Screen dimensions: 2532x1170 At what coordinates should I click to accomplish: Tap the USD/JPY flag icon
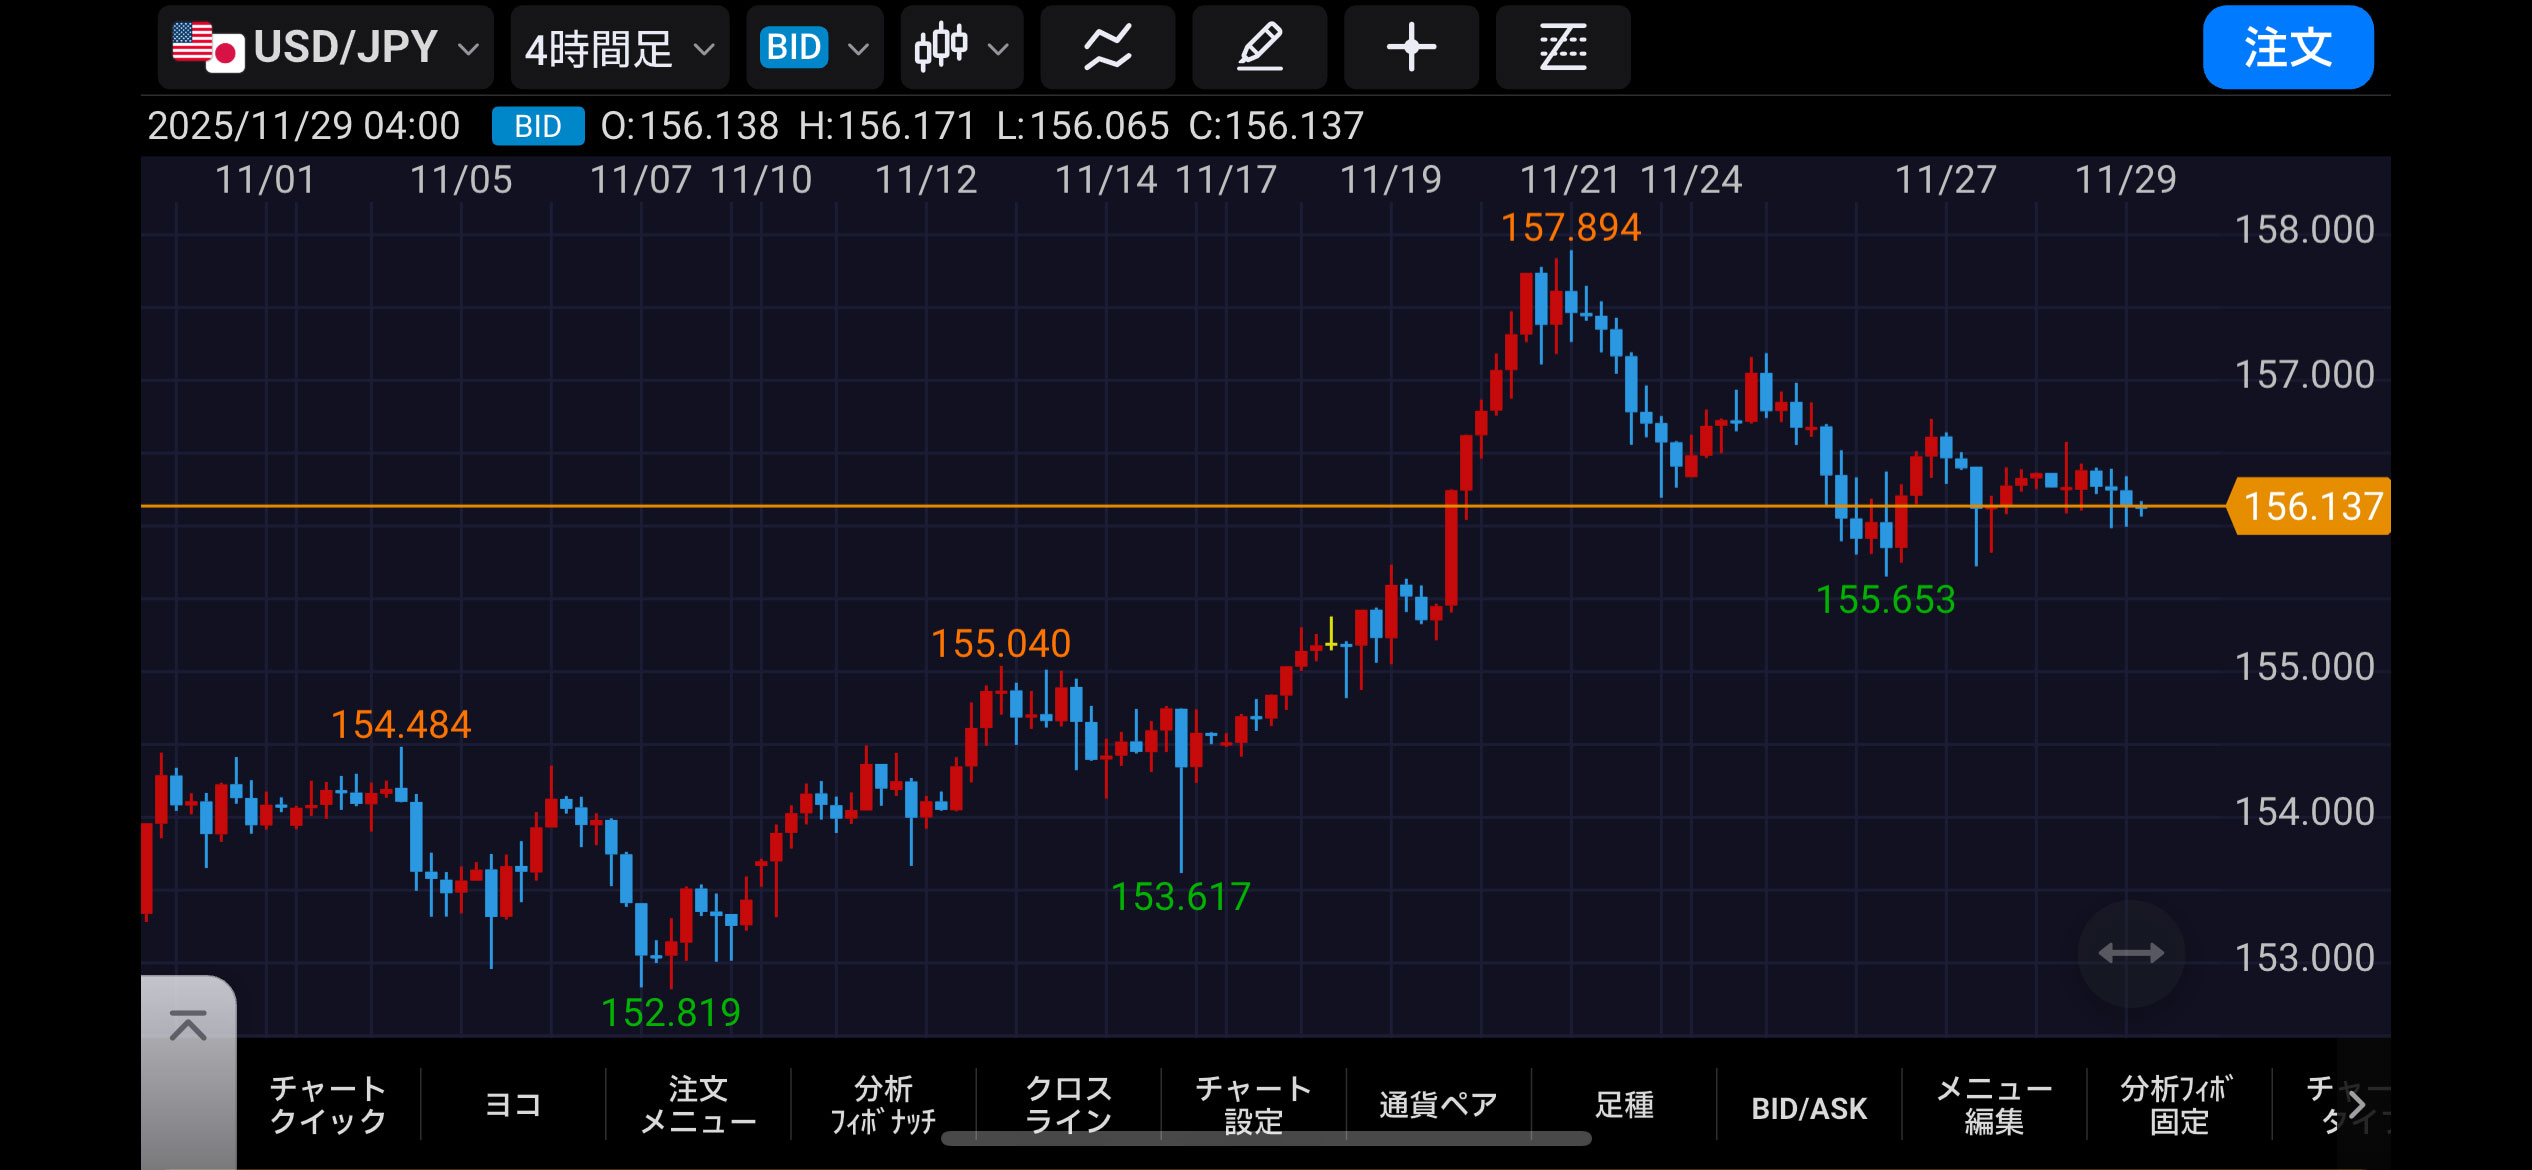[x=207, y=47]
